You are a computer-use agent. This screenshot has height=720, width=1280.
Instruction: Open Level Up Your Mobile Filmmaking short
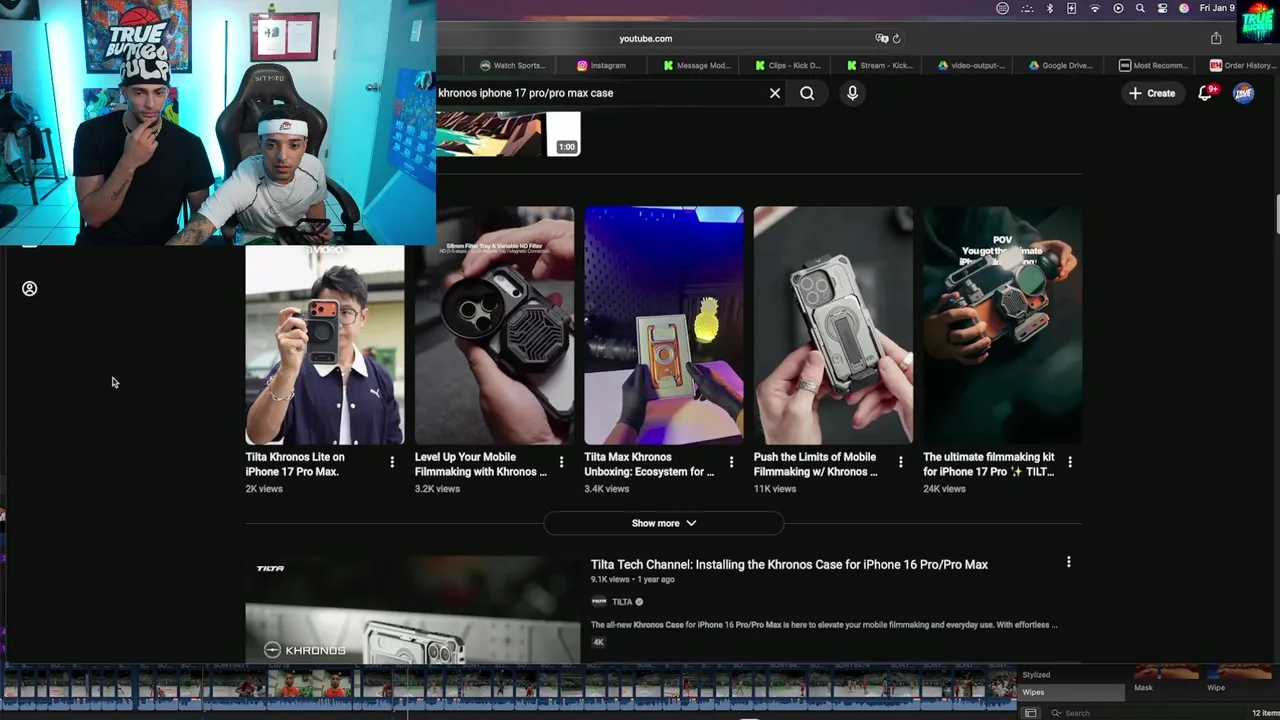click(494, 326)
